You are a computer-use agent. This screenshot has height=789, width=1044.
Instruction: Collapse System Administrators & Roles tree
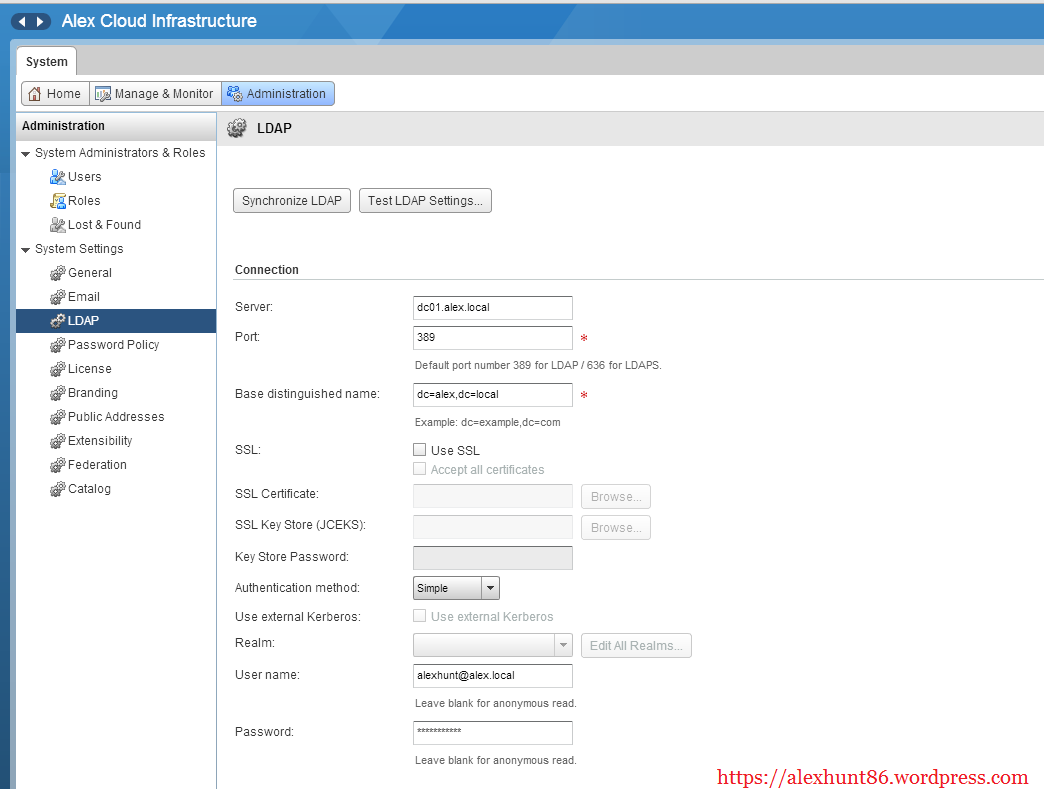click(x=26, y=153)
